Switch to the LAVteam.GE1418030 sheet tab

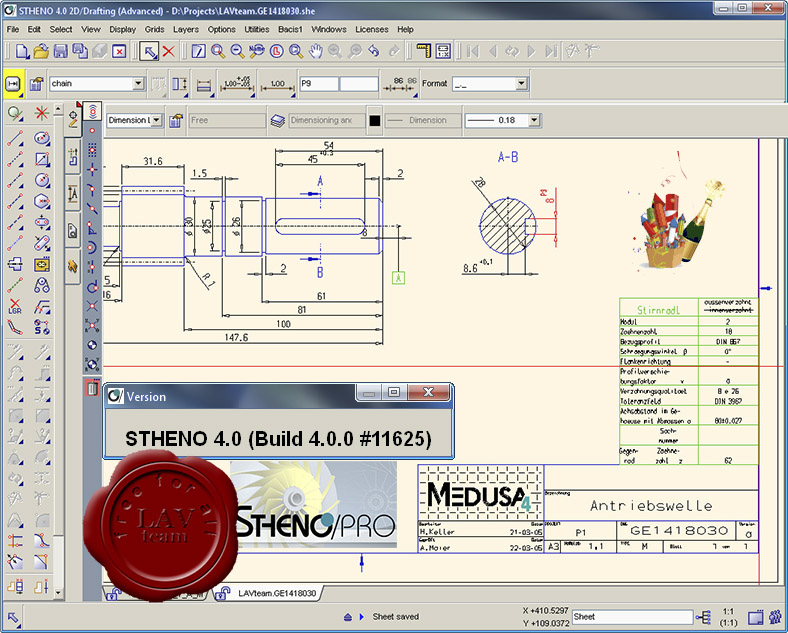pyautogui.click(x=277, y=593)
